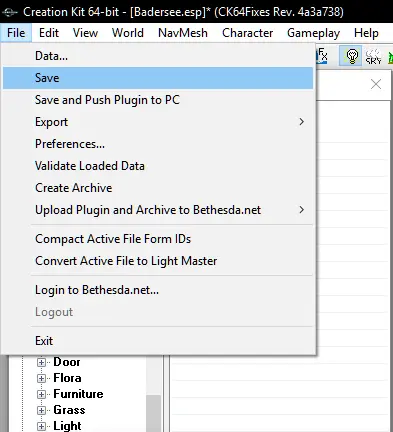Expand the Flora tree node
The height and width of the screenshot is (432, 393).
pos(41,378)
